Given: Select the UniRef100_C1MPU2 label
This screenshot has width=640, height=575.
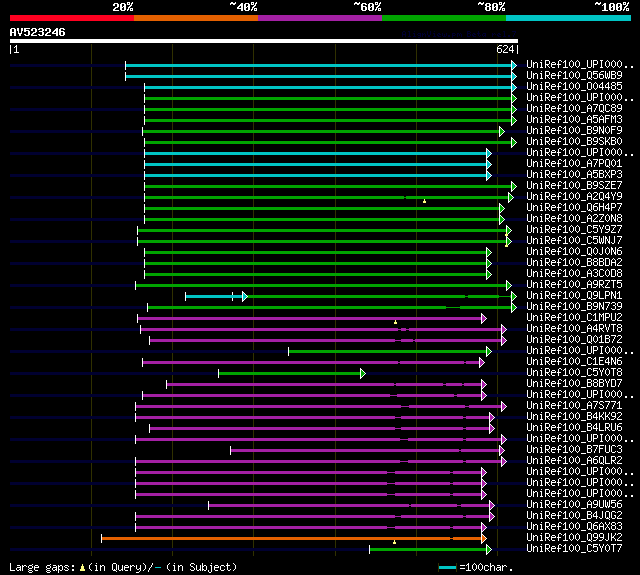Looking at the screenshot, I should point(574,318).
